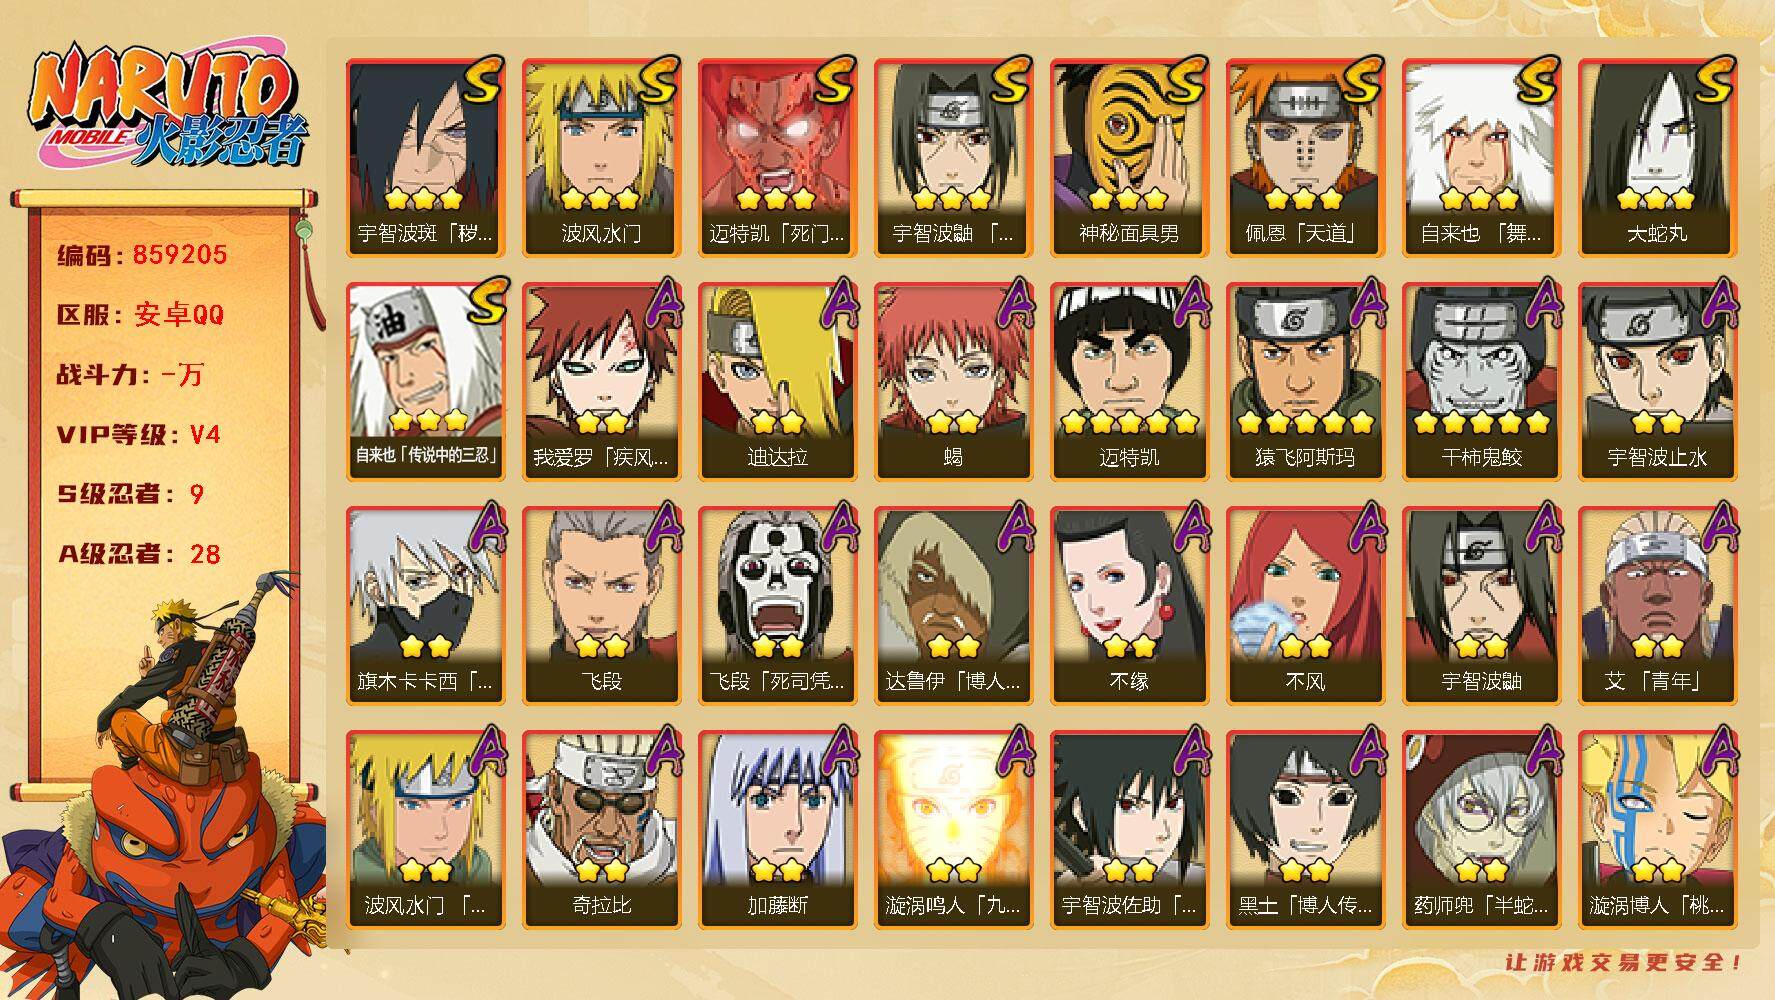Click the 加藤断 character card
The image size is (1775, 1000).
click(777, 830)
